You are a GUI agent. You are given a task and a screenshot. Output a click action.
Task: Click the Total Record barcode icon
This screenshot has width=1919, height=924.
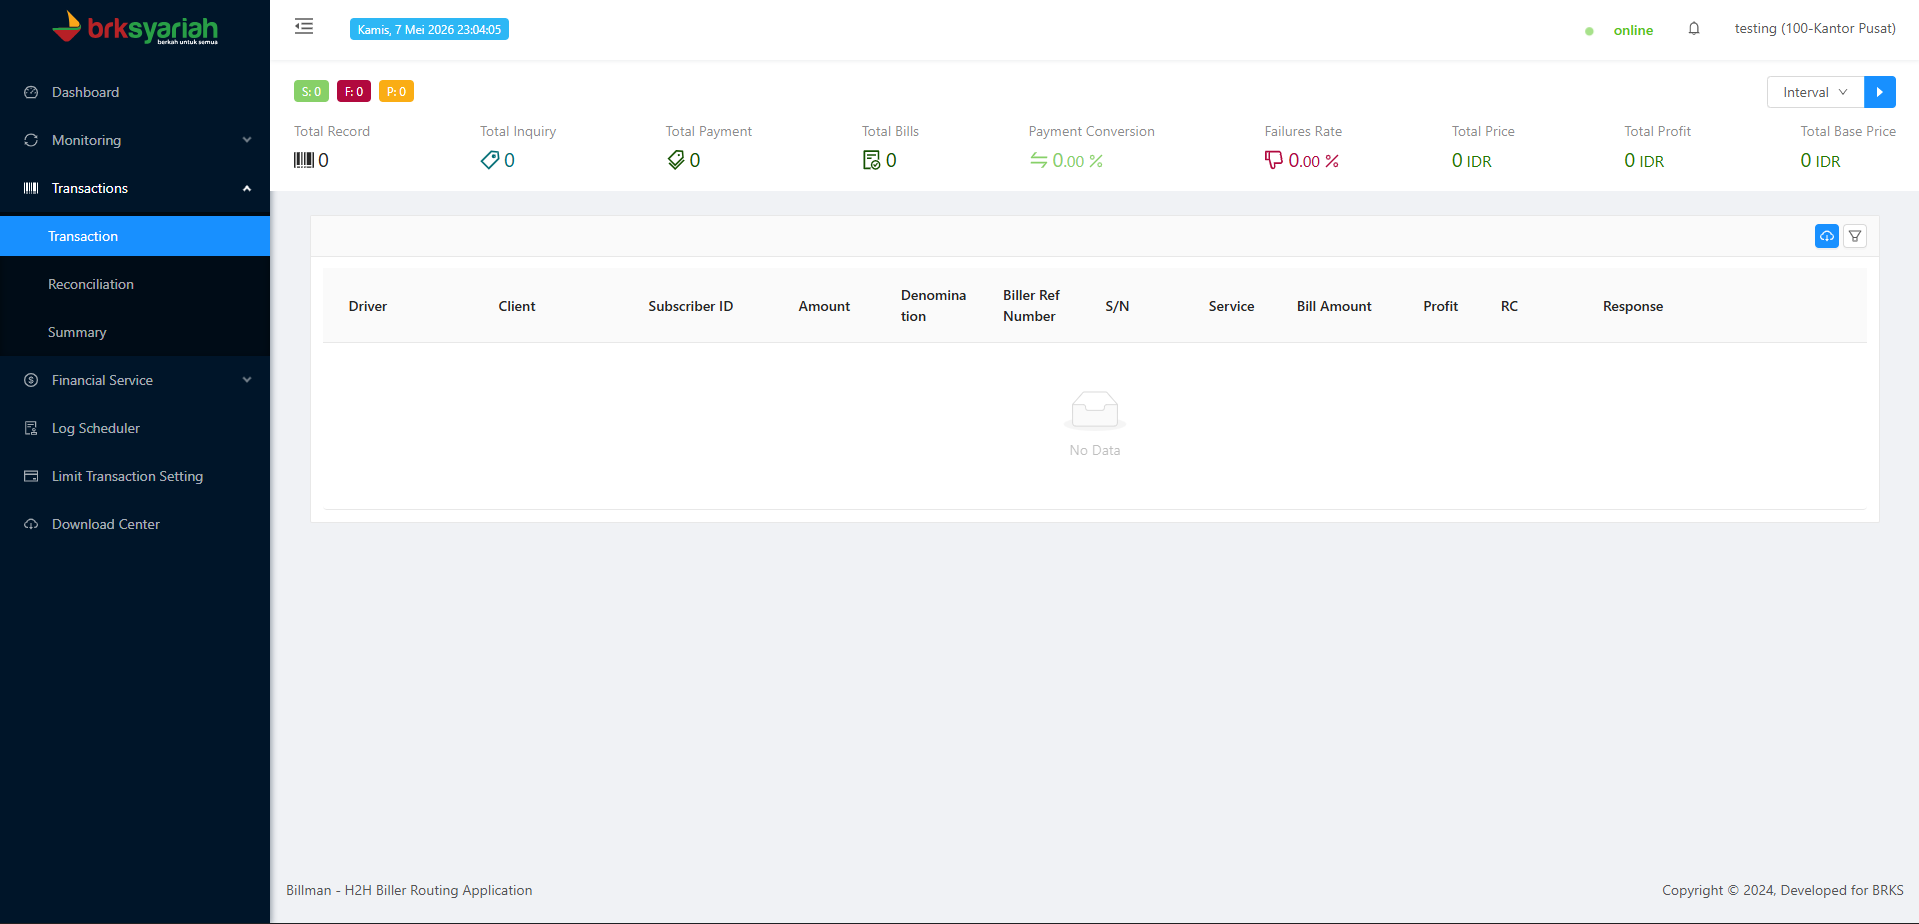[304, 160]
